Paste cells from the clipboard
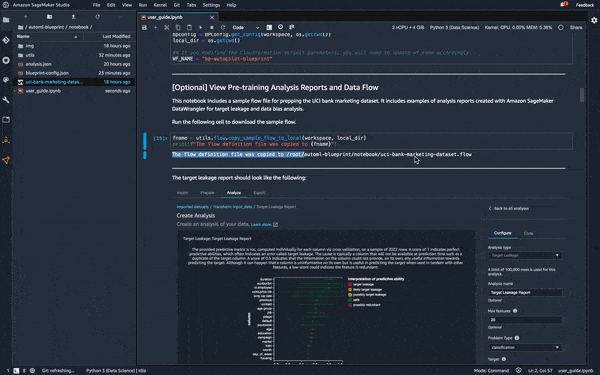 pos(189,28)
